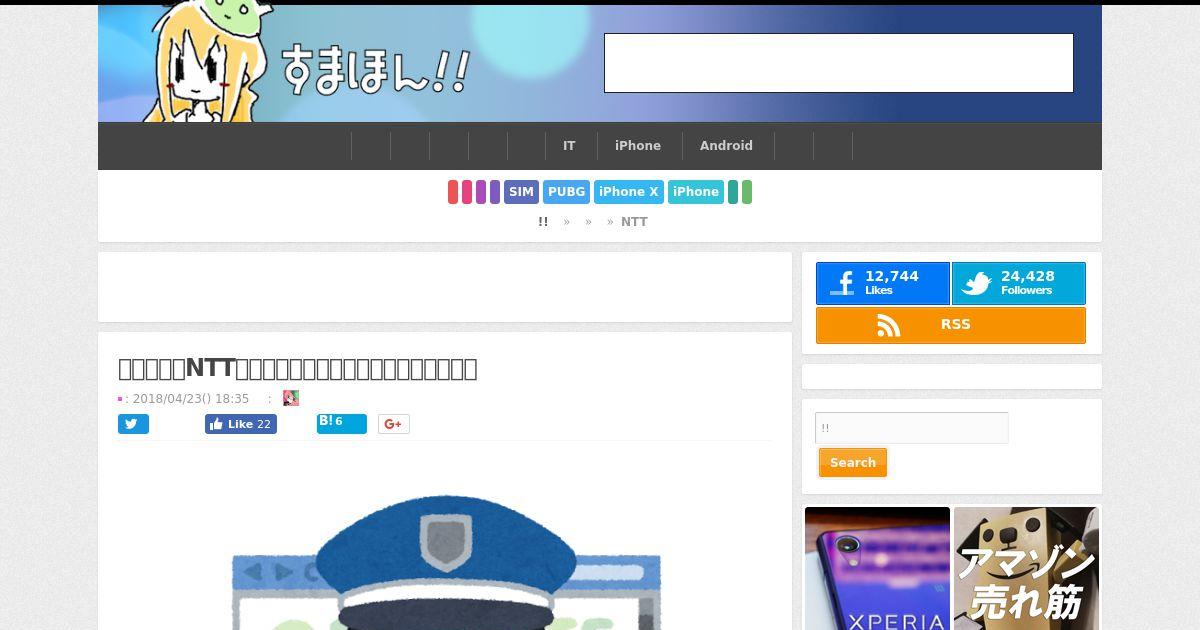Open the iPhone navigation menu item

point(638,146)
